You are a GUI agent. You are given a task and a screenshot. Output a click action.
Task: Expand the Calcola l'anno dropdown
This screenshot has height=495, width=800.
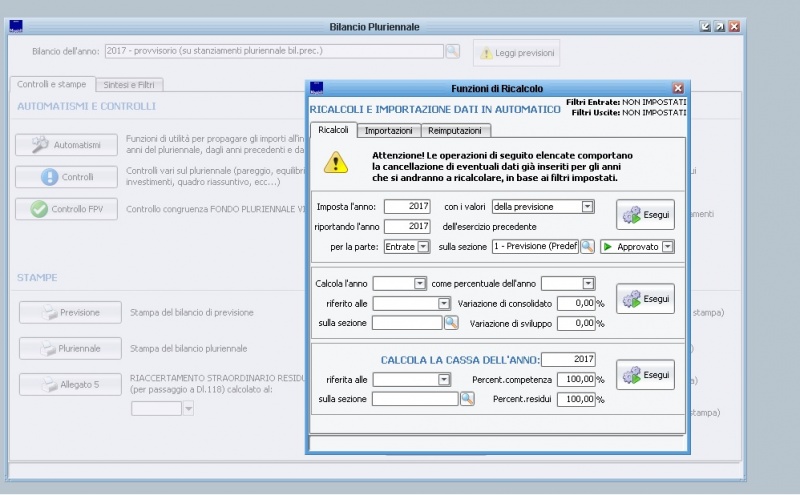420,284
